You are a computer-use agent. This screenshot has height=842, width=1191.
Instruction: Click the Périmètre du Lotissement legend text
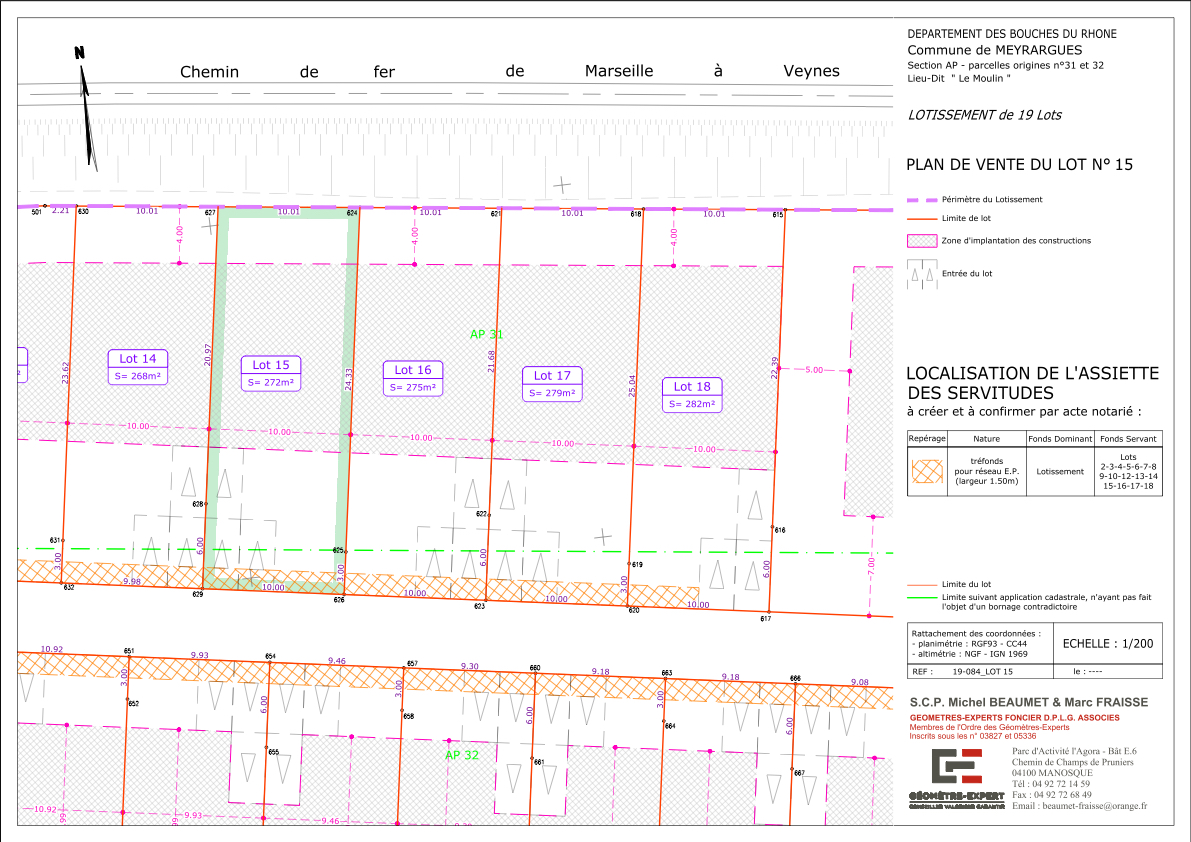click(992, 200)
